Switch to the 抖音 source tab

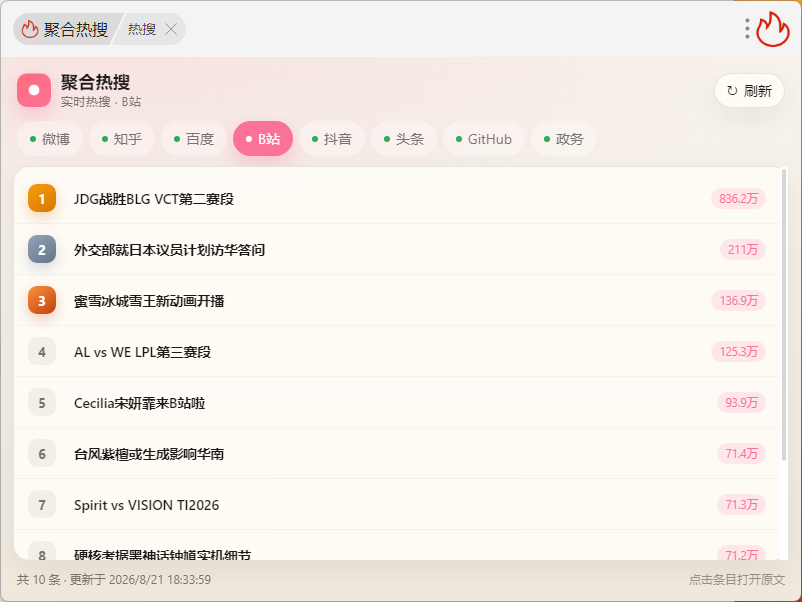(332, 139)
